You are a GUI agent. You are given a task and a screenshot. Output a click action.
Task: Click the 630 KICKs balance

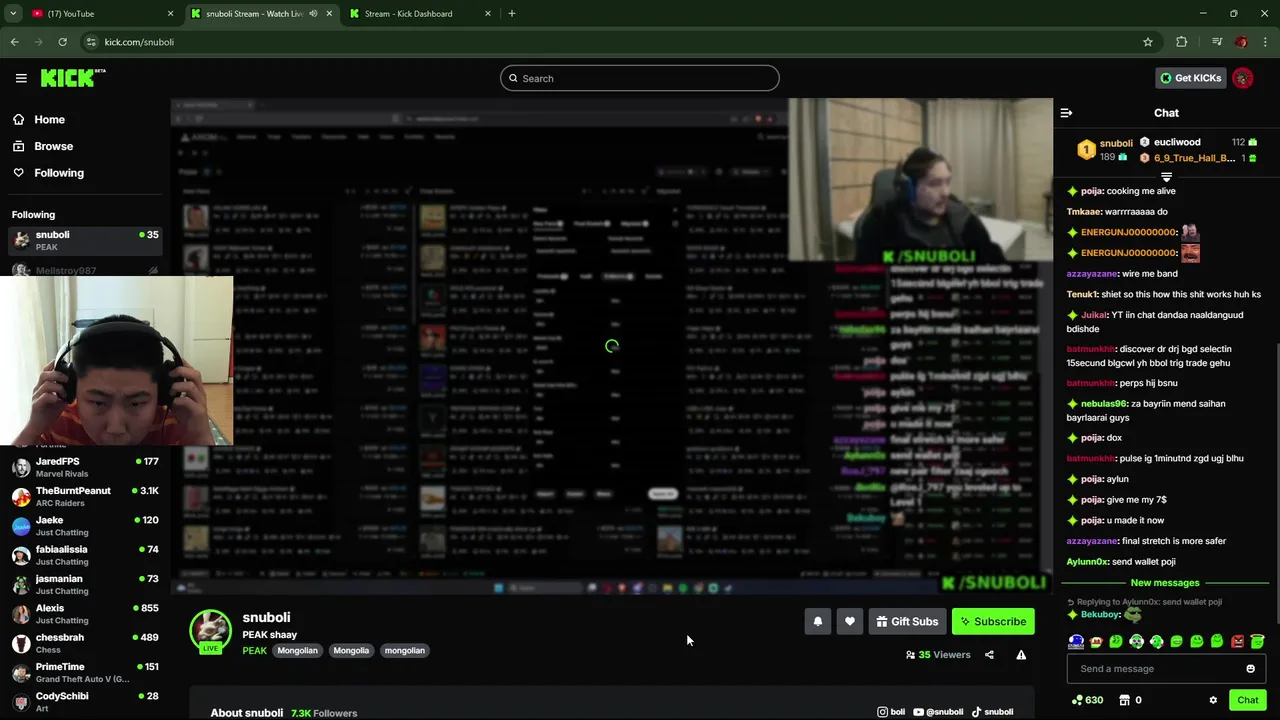(x=1087, y=700)
